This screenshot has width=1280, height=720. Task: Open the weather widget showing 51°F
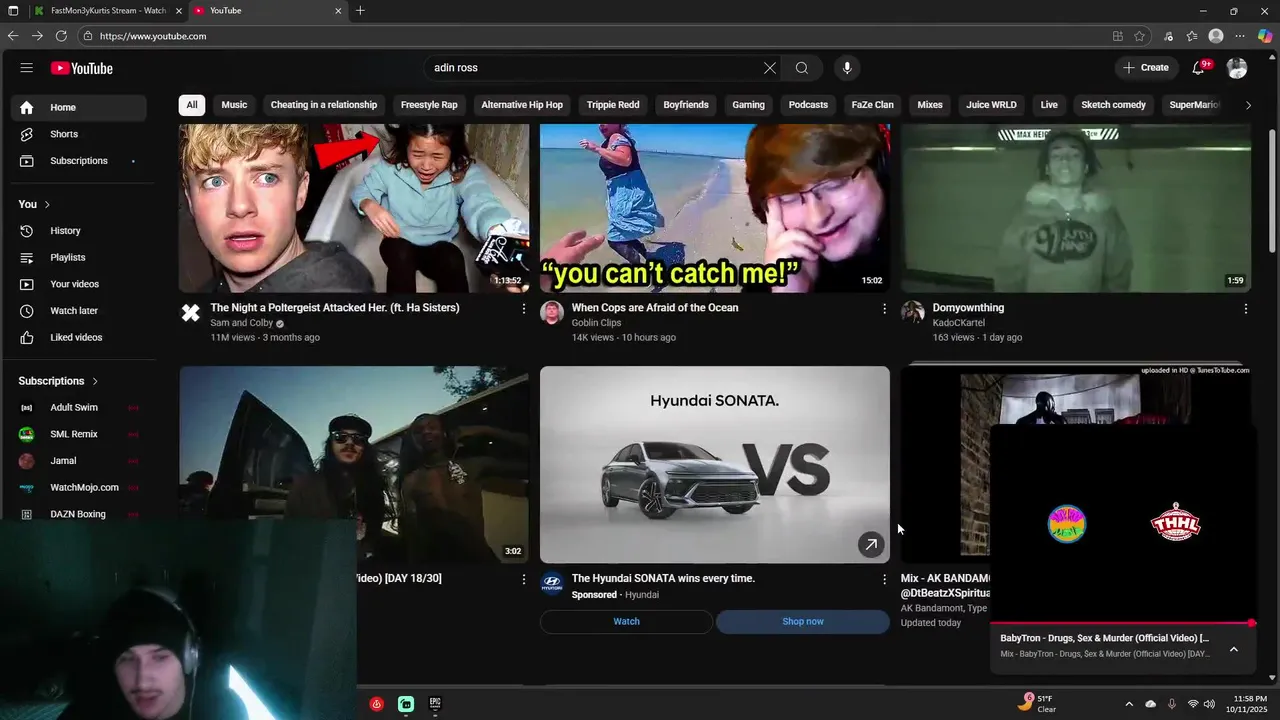pos(1036,704)
